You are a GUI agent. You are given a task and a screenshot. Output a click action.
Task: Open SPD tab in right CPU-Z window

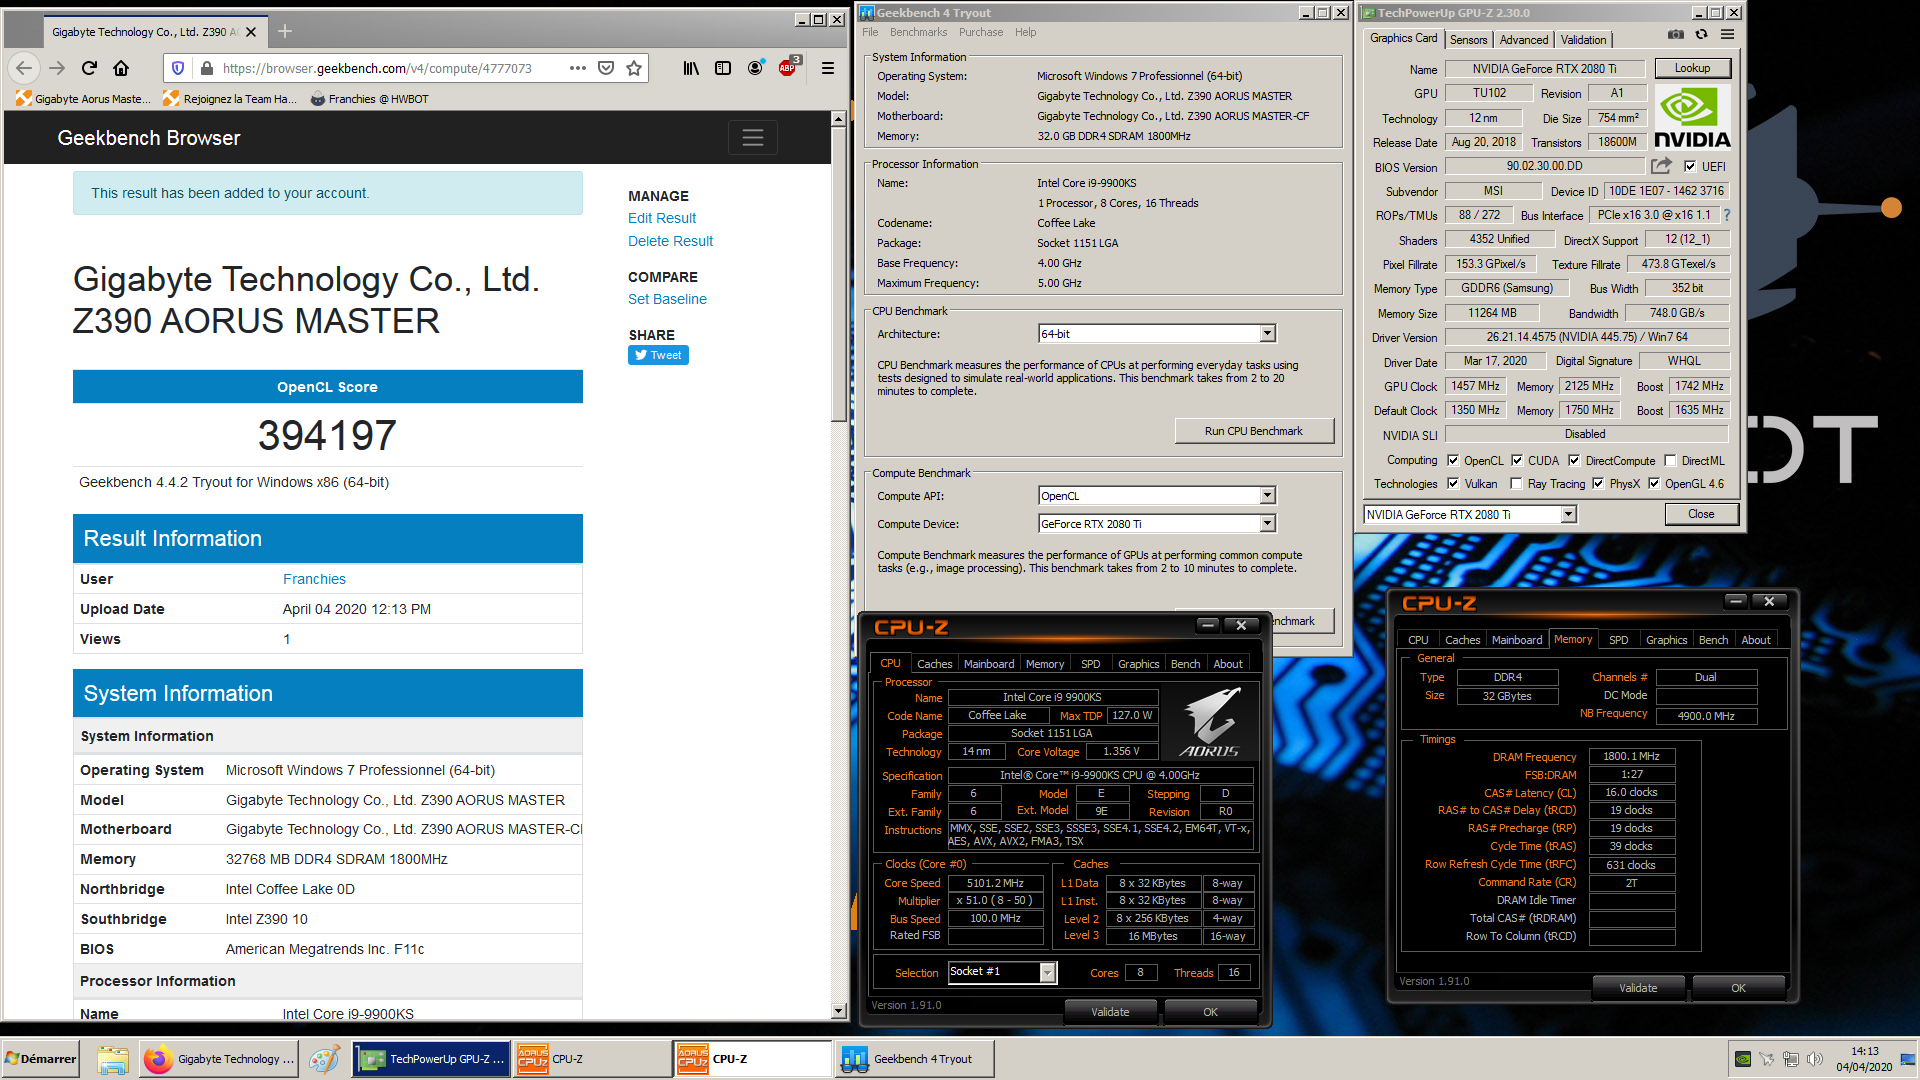(x=1618, y=640)
